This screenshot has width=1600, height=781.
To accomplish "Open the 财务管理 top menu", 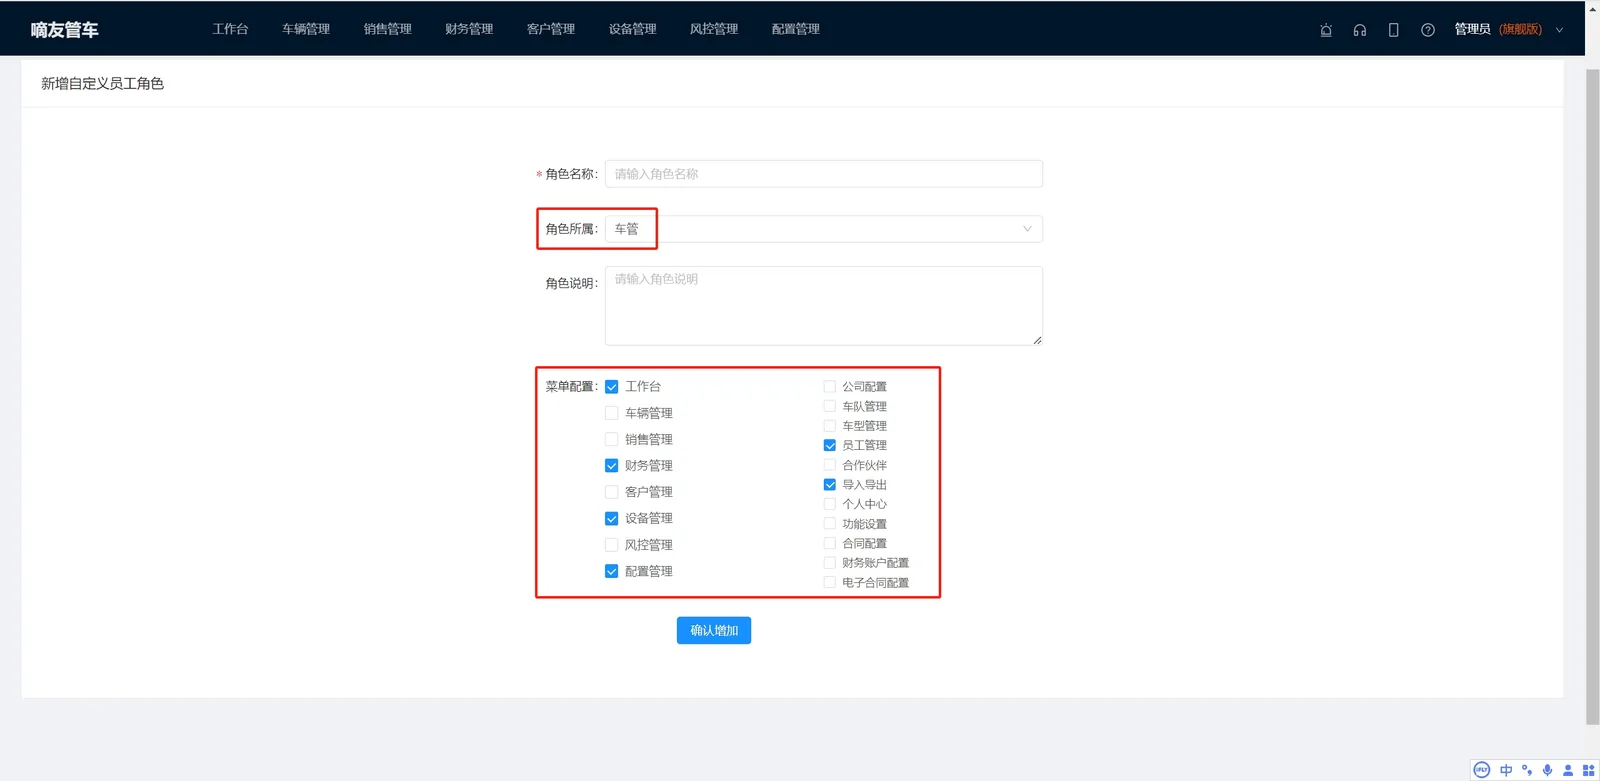I will tap(469, 29).
